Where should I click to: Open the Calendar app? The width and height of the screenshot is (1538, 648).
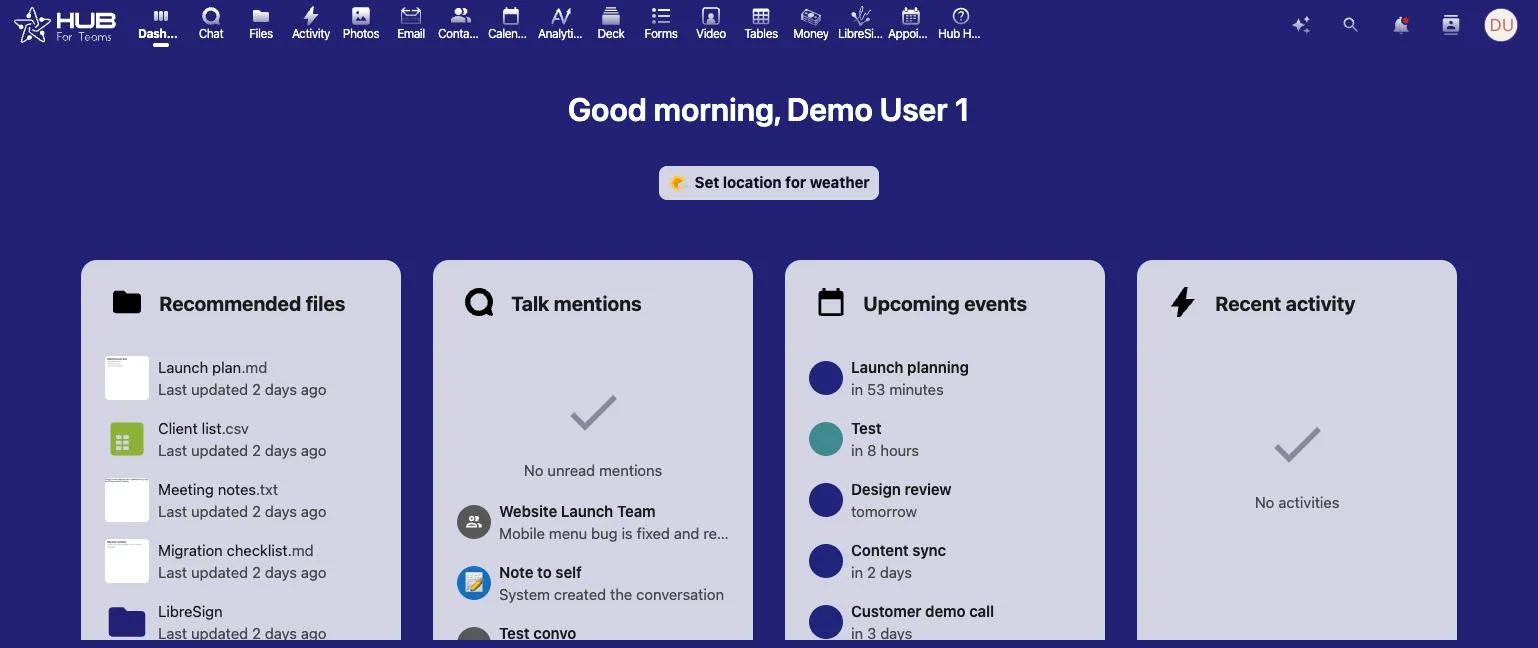point(510,24)
